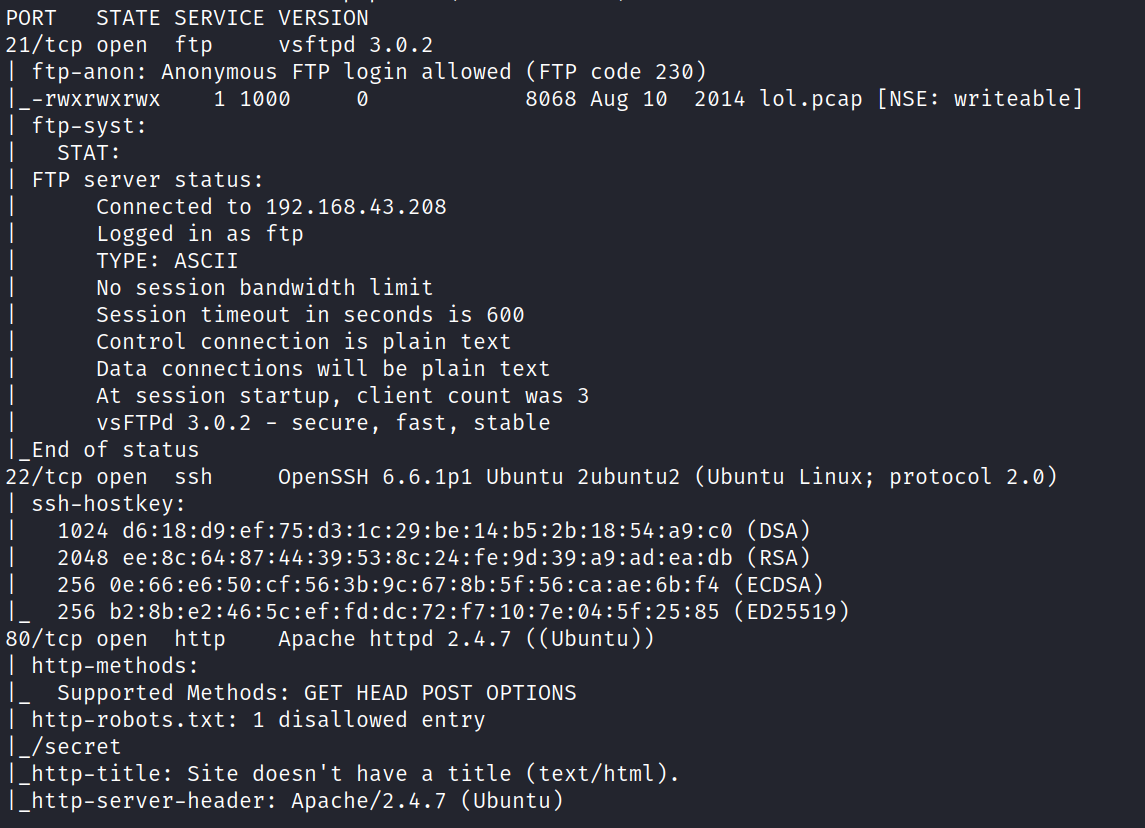1145x828 pixels.
Task: Click the http-server-header line
Action: (x=296, y=801)
